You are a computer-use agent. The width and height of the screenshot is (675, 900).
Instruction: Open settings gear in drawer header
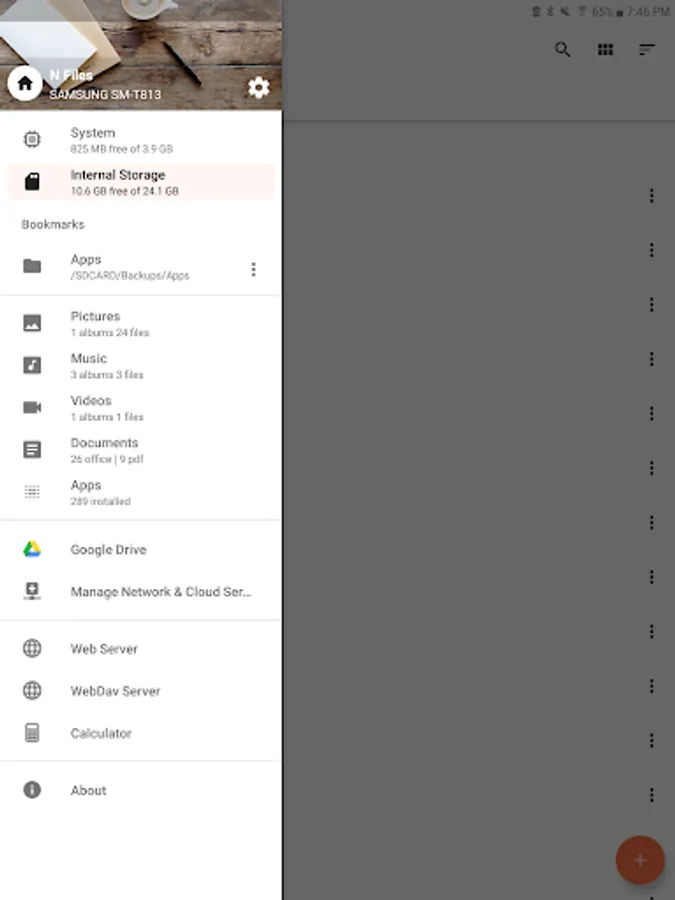[259, 87]
